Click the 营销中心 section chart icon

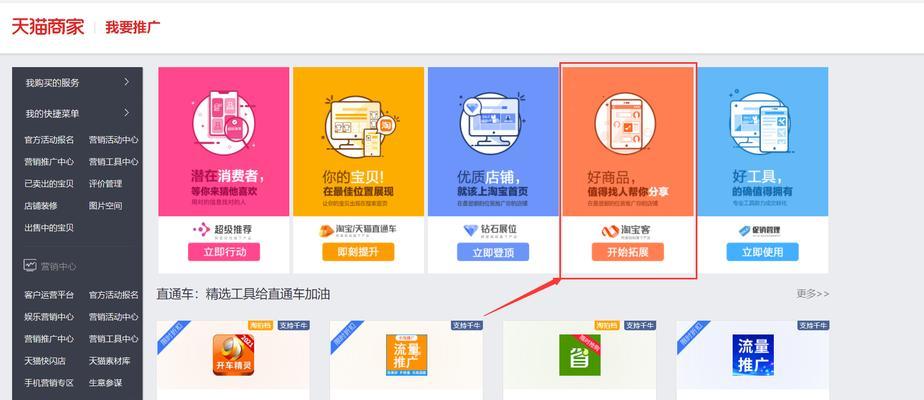click(30, 266)
